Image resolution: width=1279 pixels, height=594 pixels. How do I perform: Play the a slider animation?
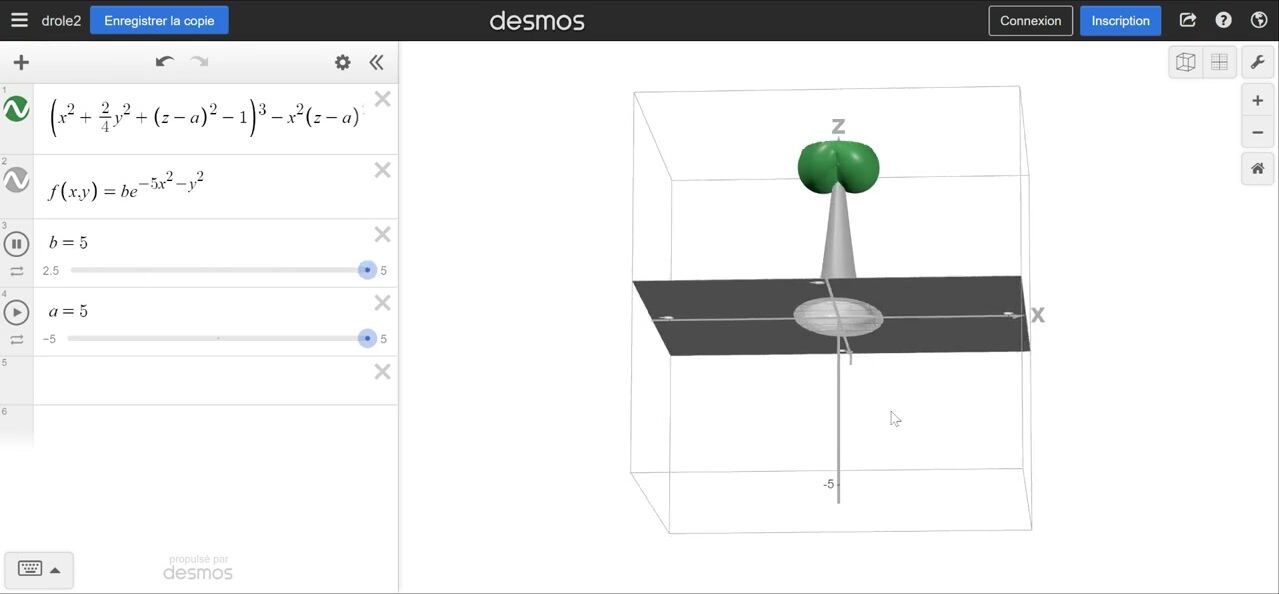point(17,312)
